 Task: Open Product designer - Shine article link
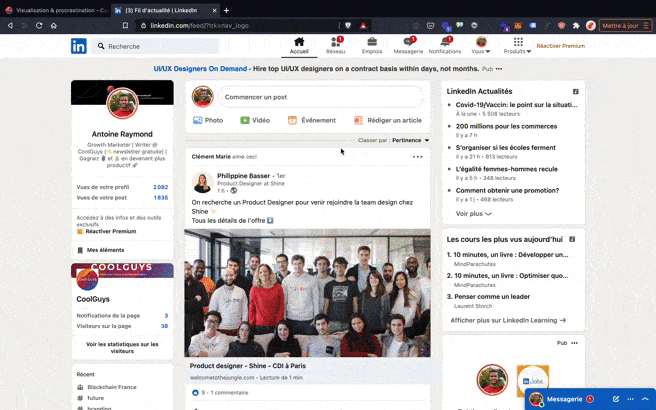click(248, 366)
